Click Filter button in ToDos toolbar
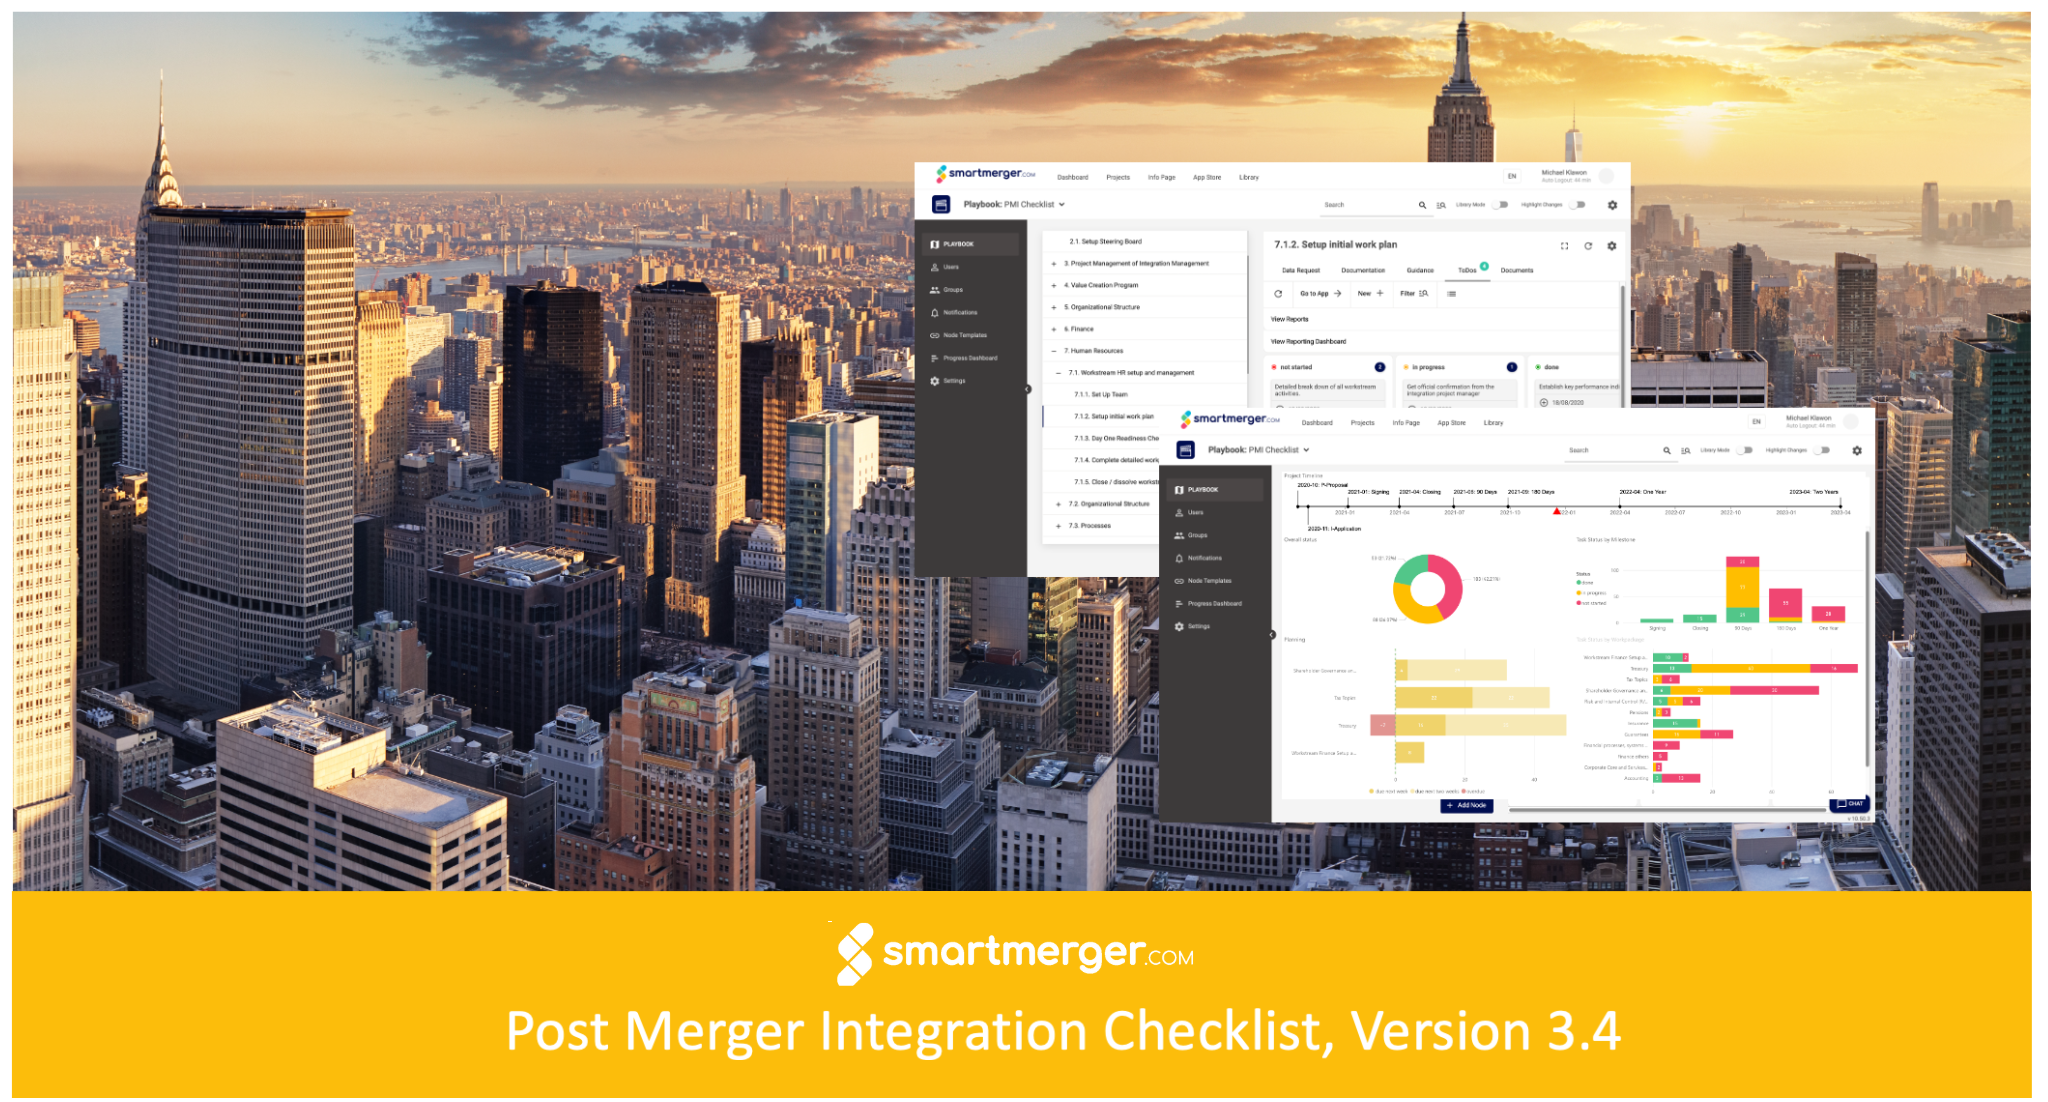 [1414, 294]
